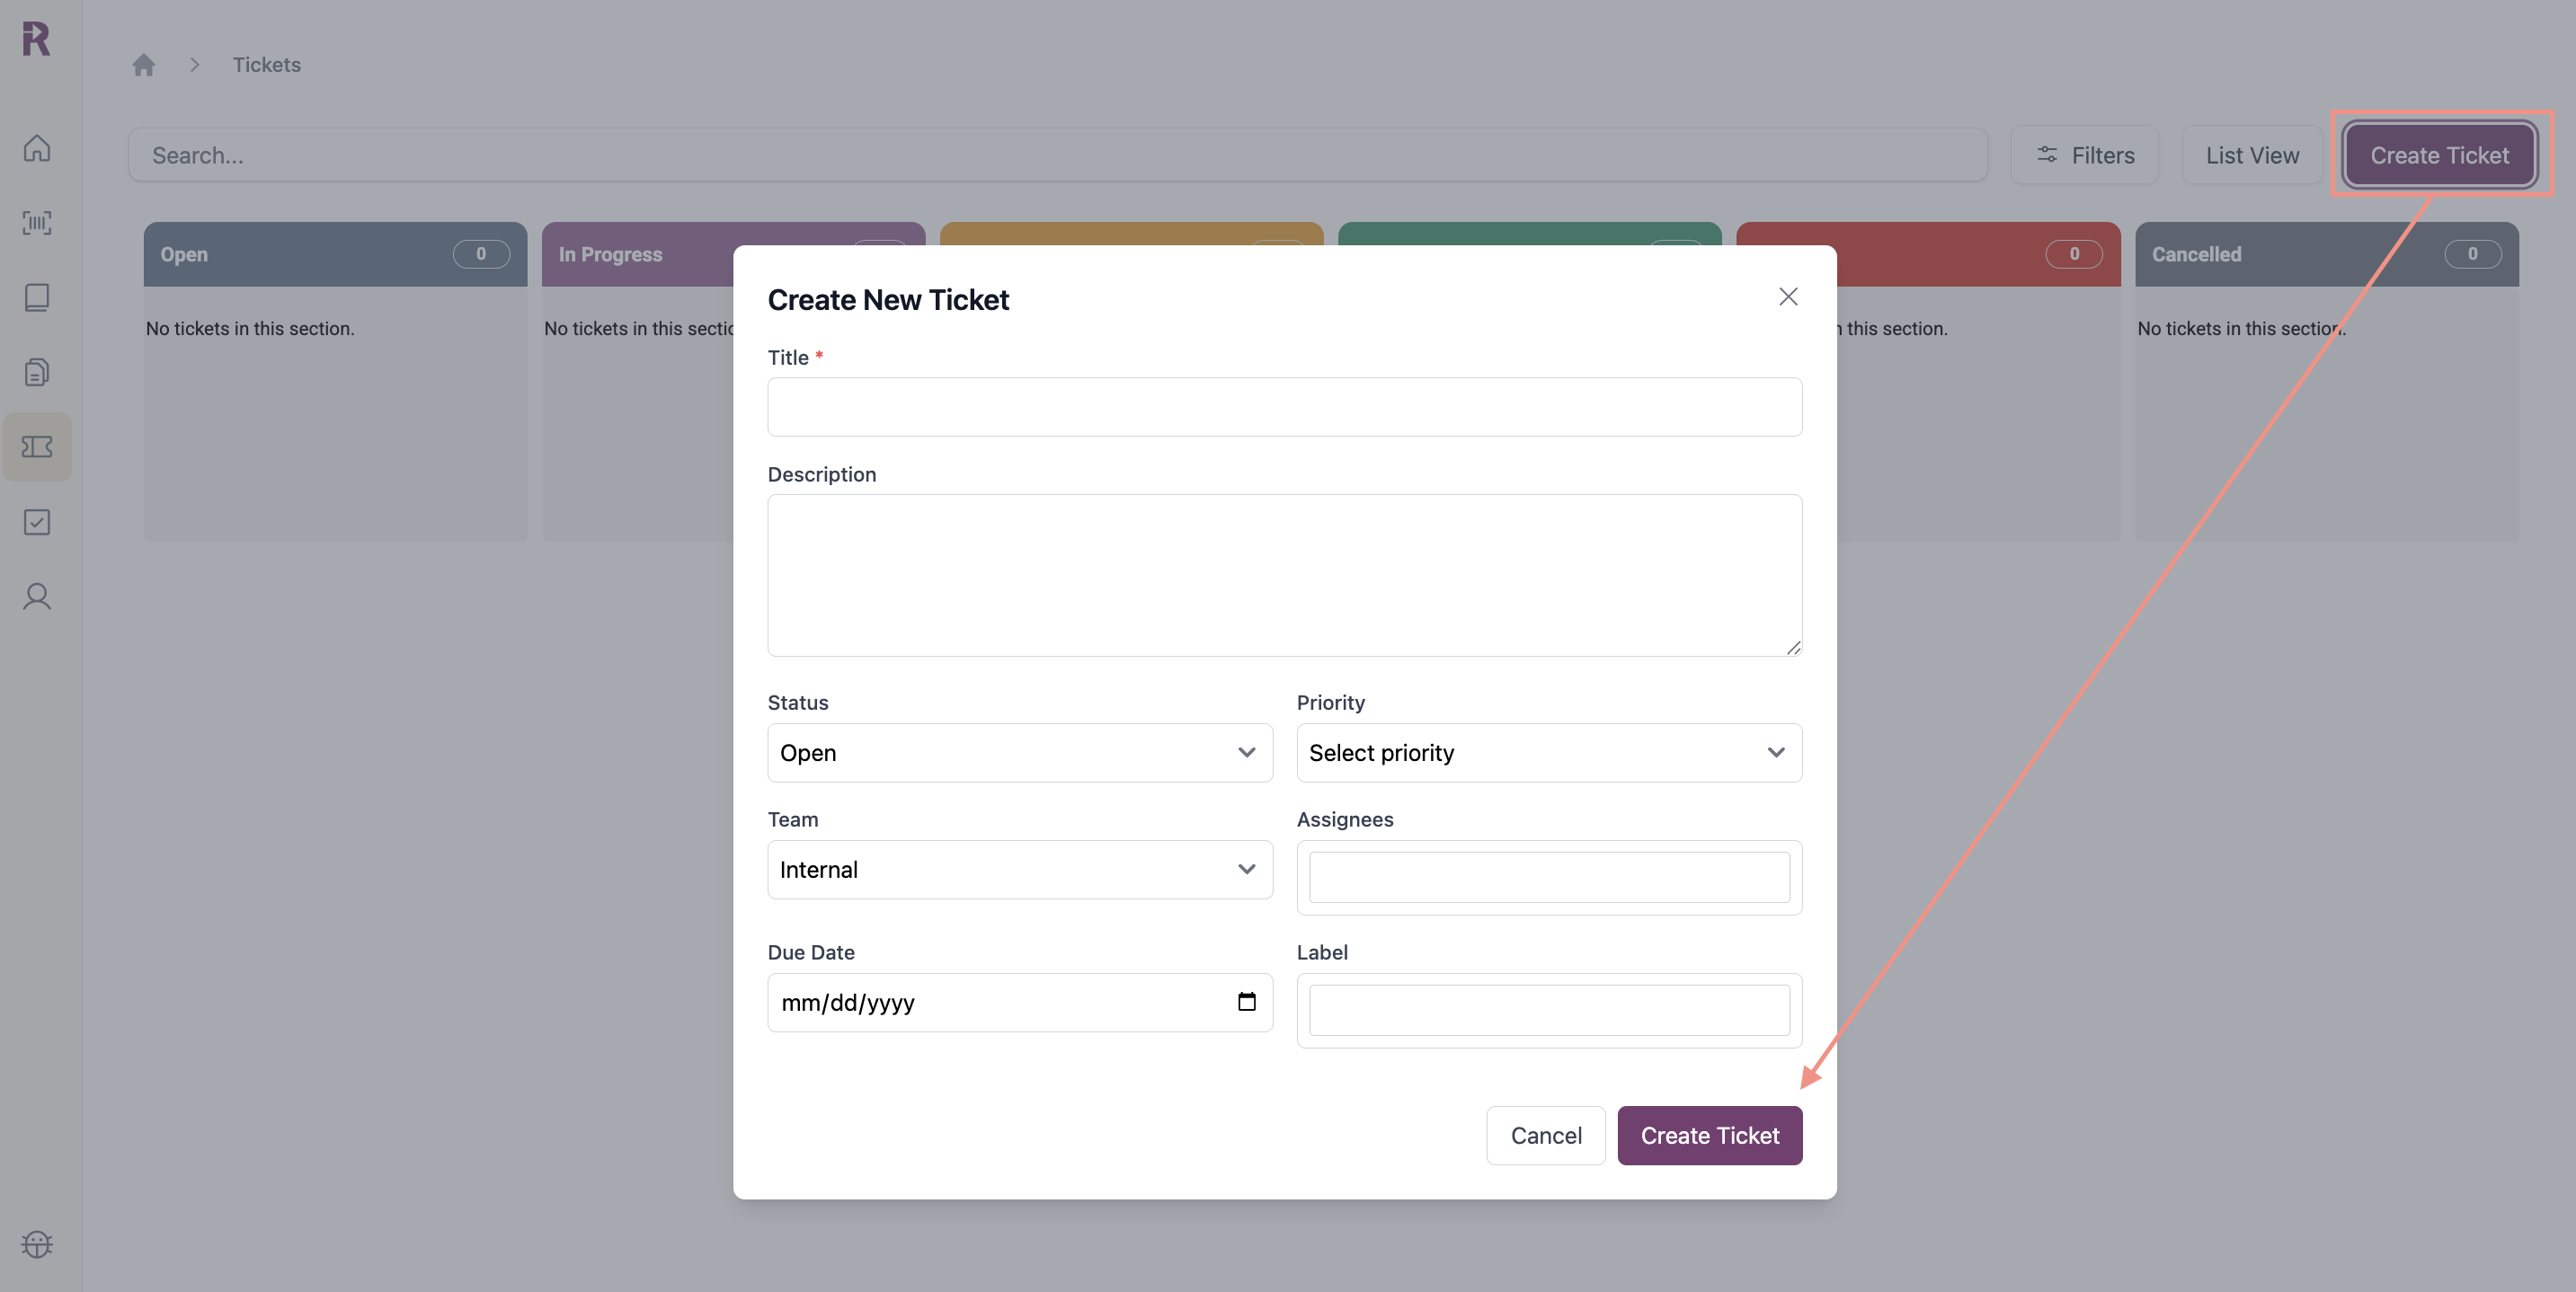Click the bug report icon at bottom sidebar
2576x1292 pixels.
pos(37,1244)
